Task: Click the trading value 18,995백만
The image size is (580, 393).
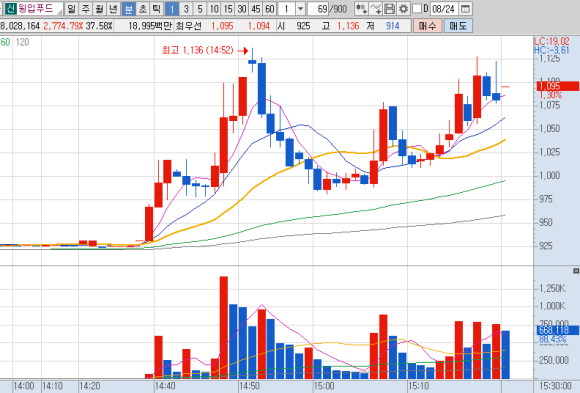Action: [150, 26]
